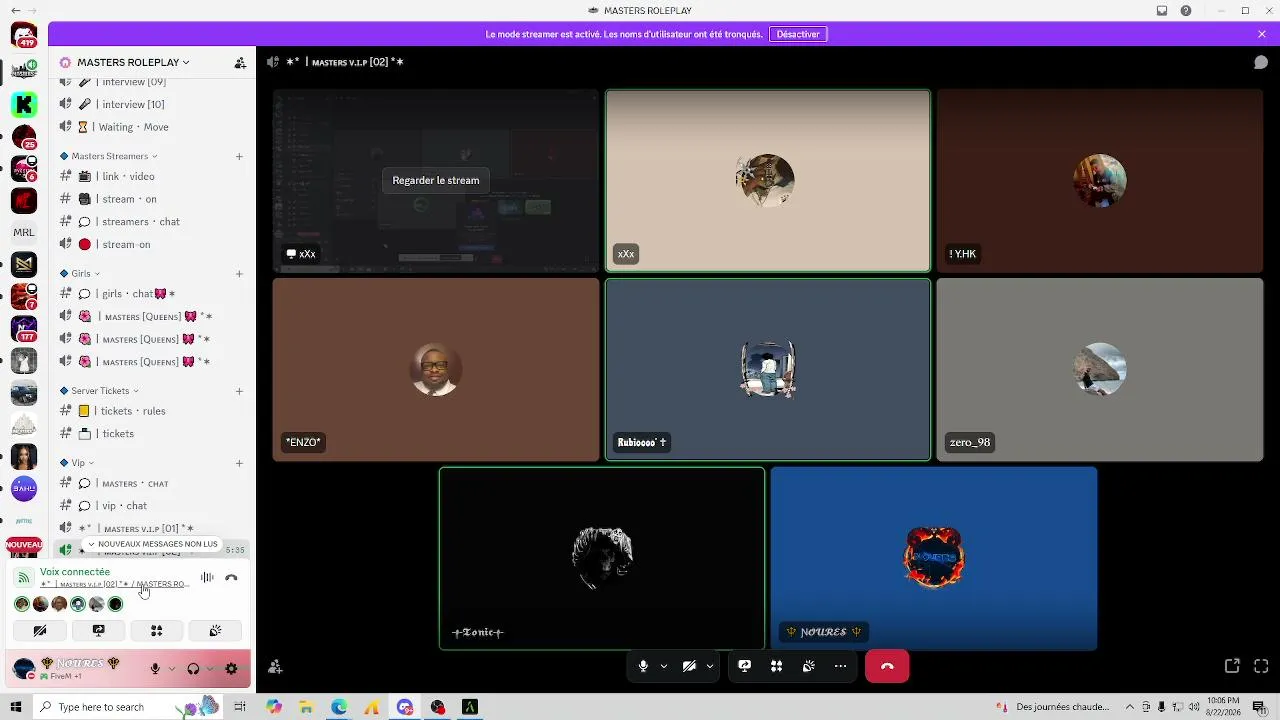Open Microsoft Edge from the taskbar
Image resolution: width=1280 pixels, height=720 pixels.
(339, 707)
